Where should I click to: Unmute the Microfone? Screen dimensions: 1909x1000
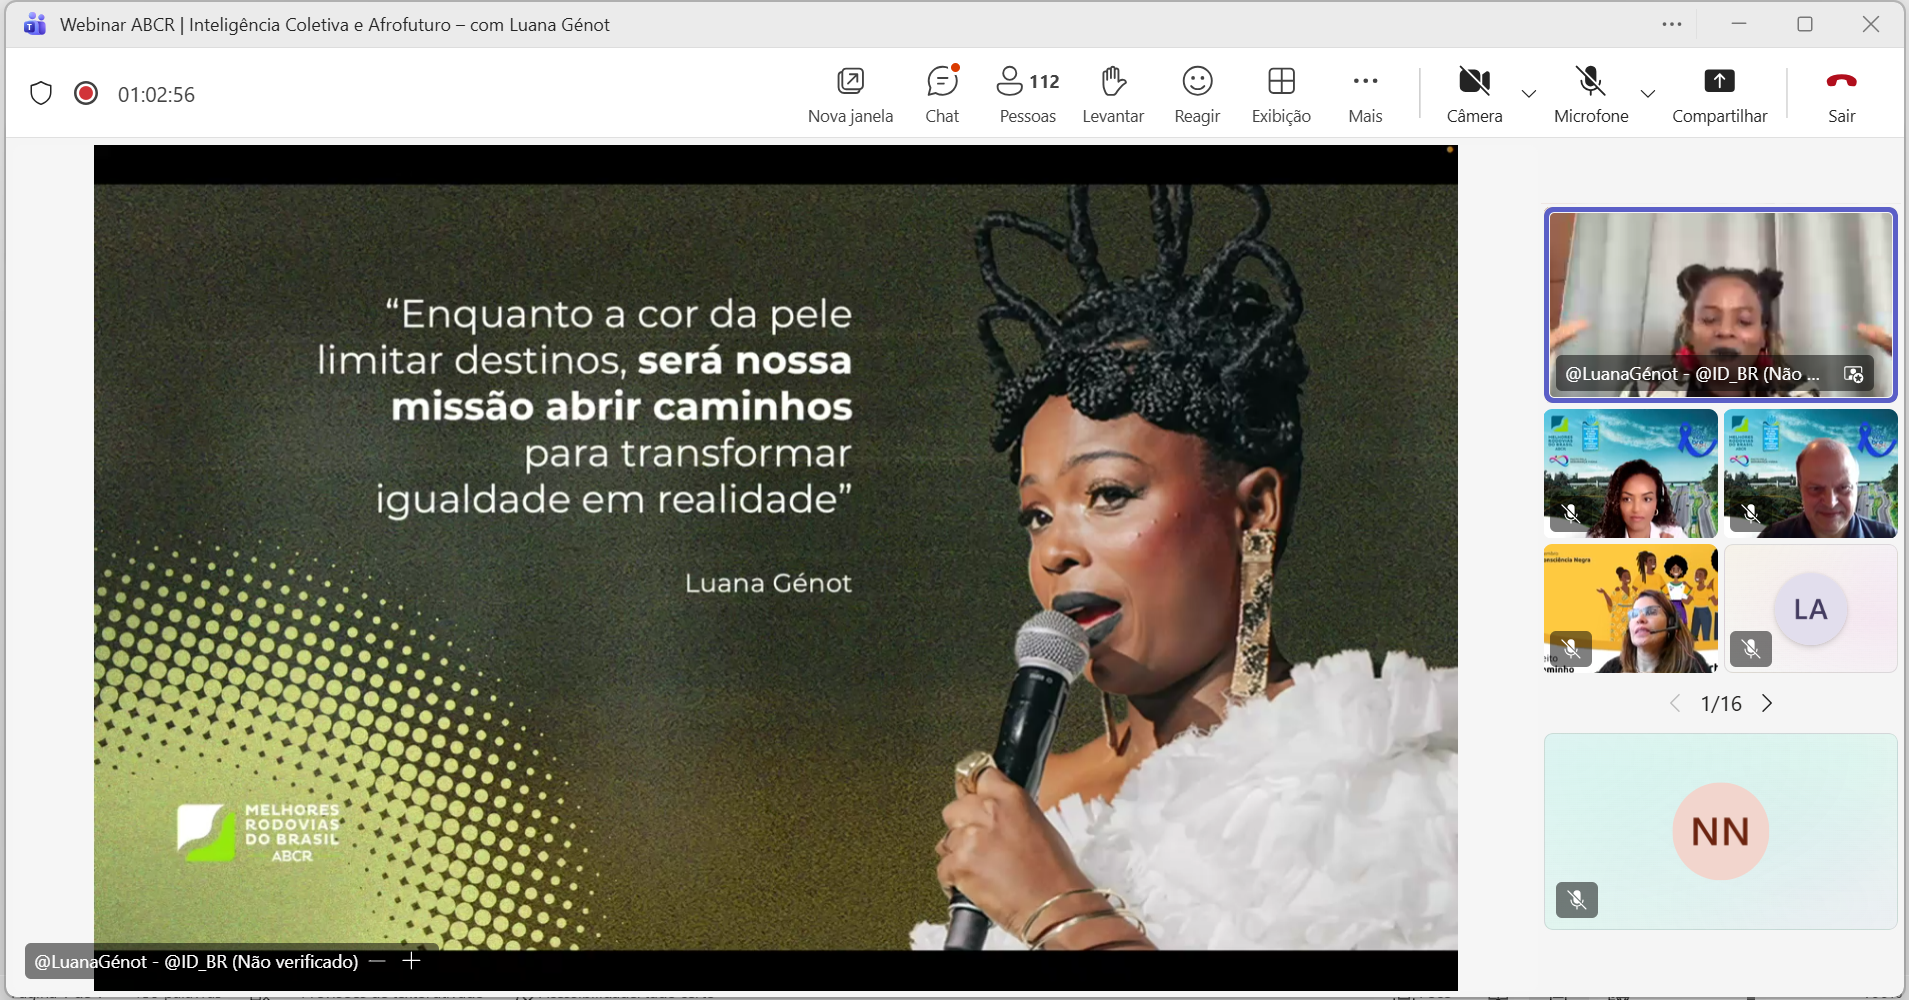(x=1590, y=94)
